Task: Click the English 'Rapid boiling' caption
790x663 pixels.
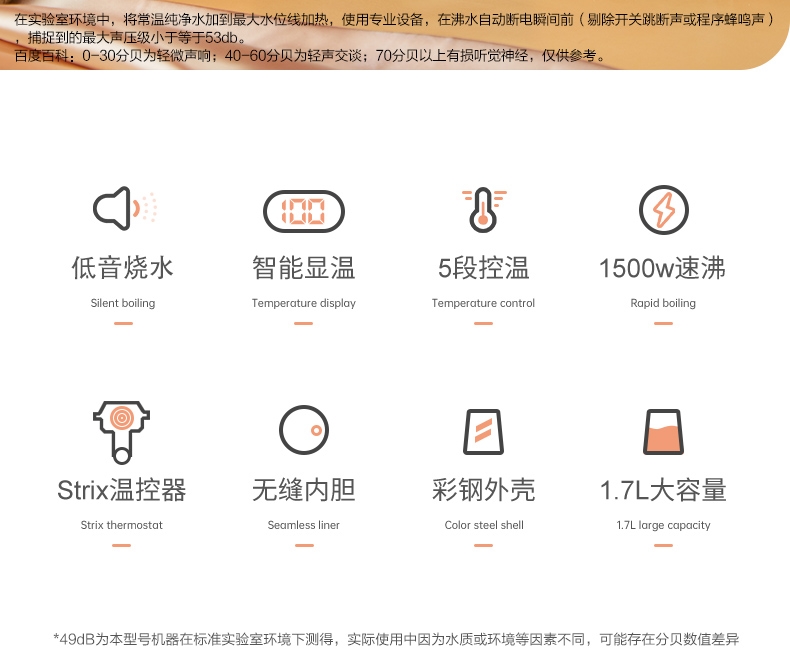Action: point(663,303)
